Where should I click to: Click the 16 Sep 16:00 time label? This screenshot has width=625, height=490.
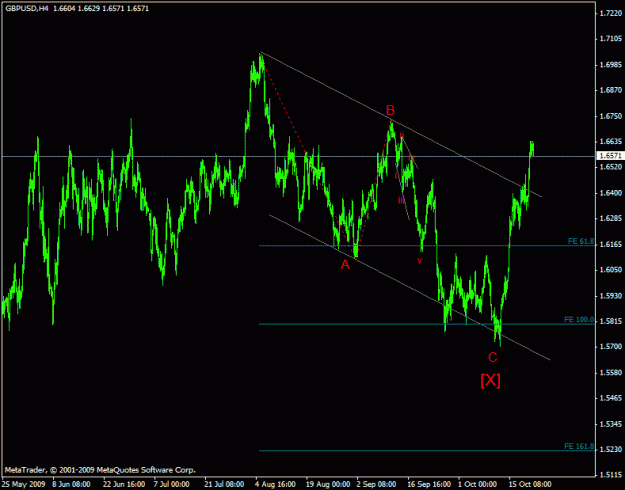(x=430, y=484)
